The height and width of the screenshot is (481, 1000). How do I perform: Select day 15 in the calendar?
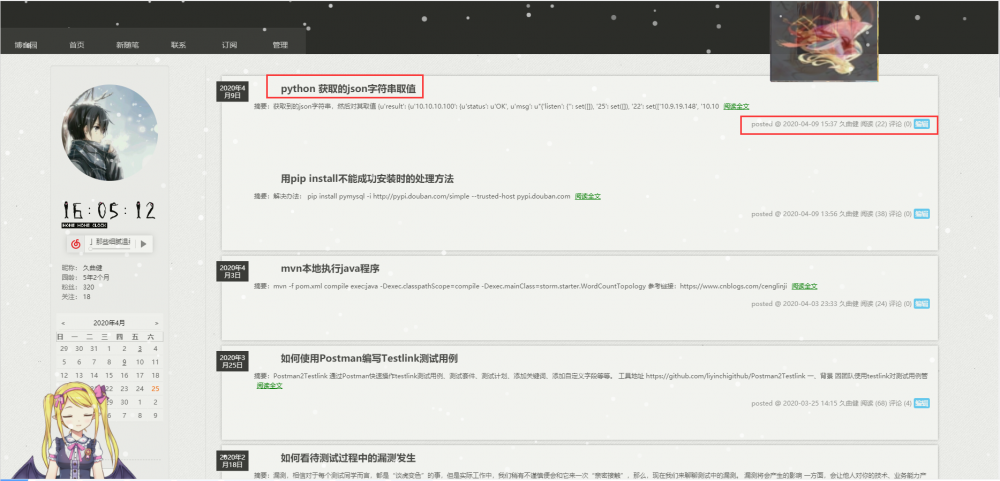[109, 375]
